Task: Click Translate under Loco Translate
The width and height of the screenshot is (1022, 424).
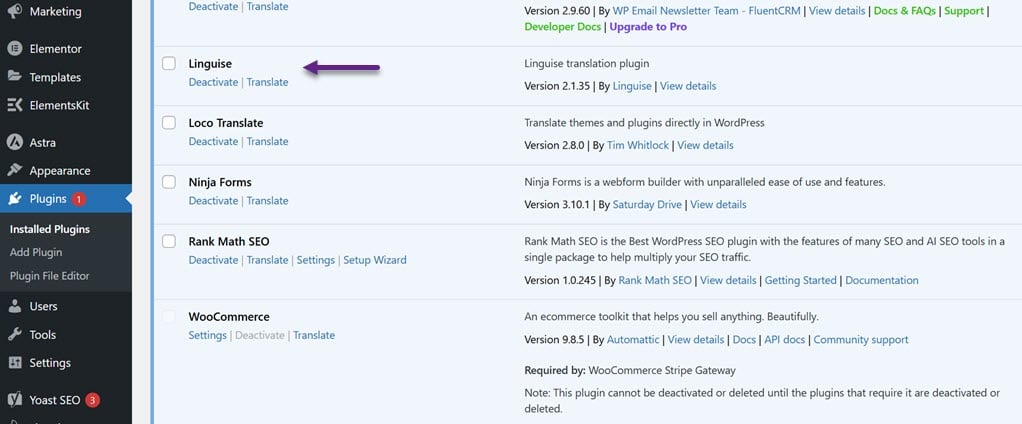Action: (x=267, y=141)
